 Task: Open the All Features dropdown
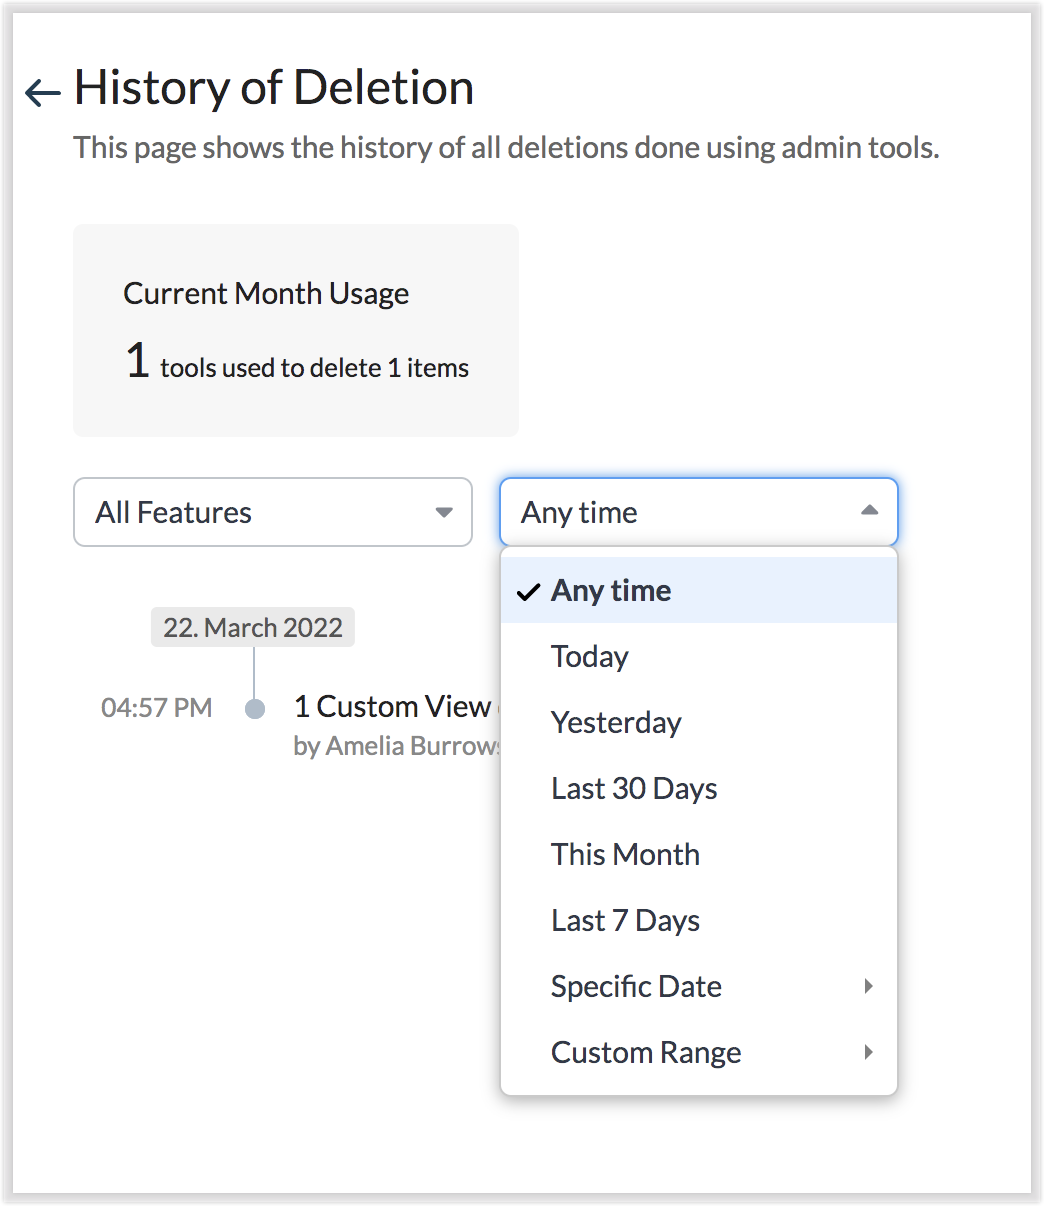click(272, 512)
